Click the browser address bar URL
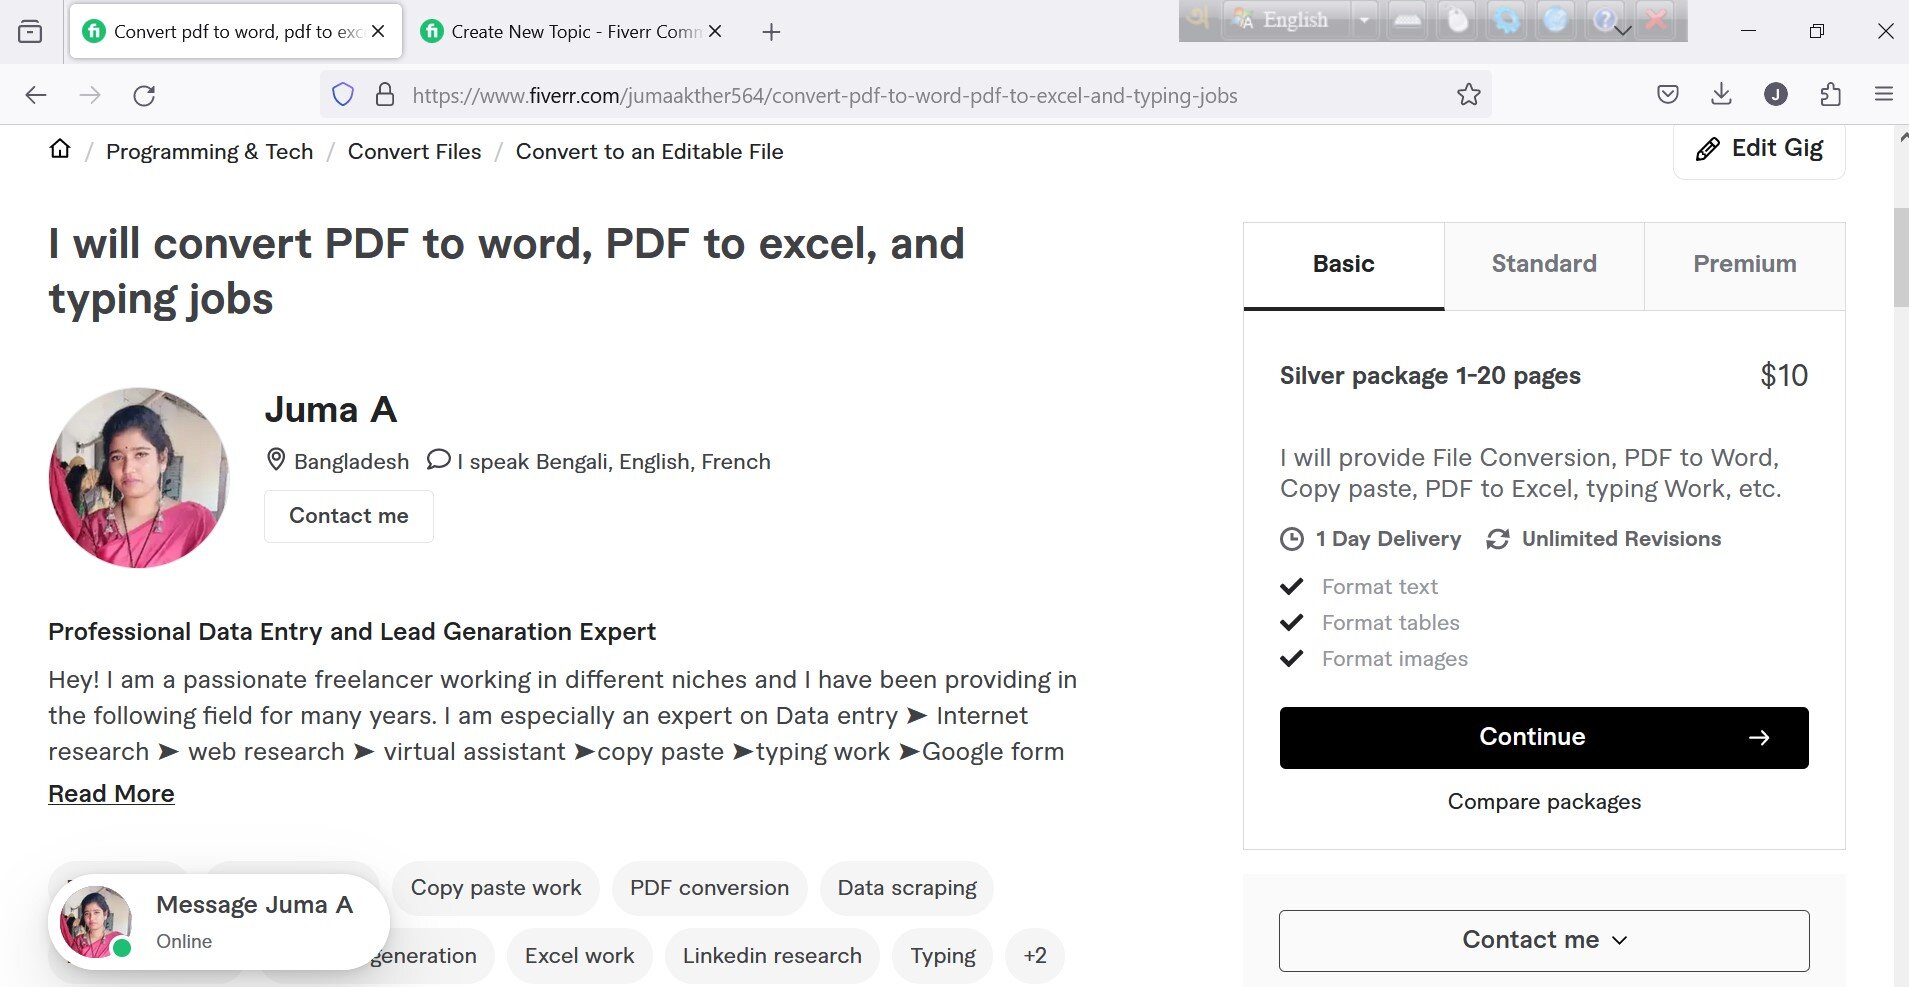 pos(825,95)
